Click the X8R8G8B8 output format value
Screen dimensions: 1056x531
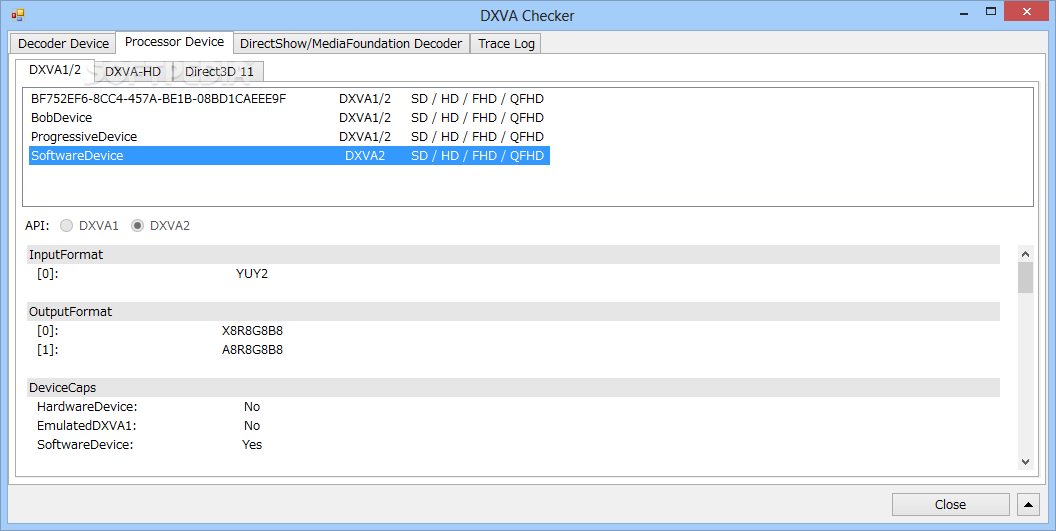[x=253, y=331]
